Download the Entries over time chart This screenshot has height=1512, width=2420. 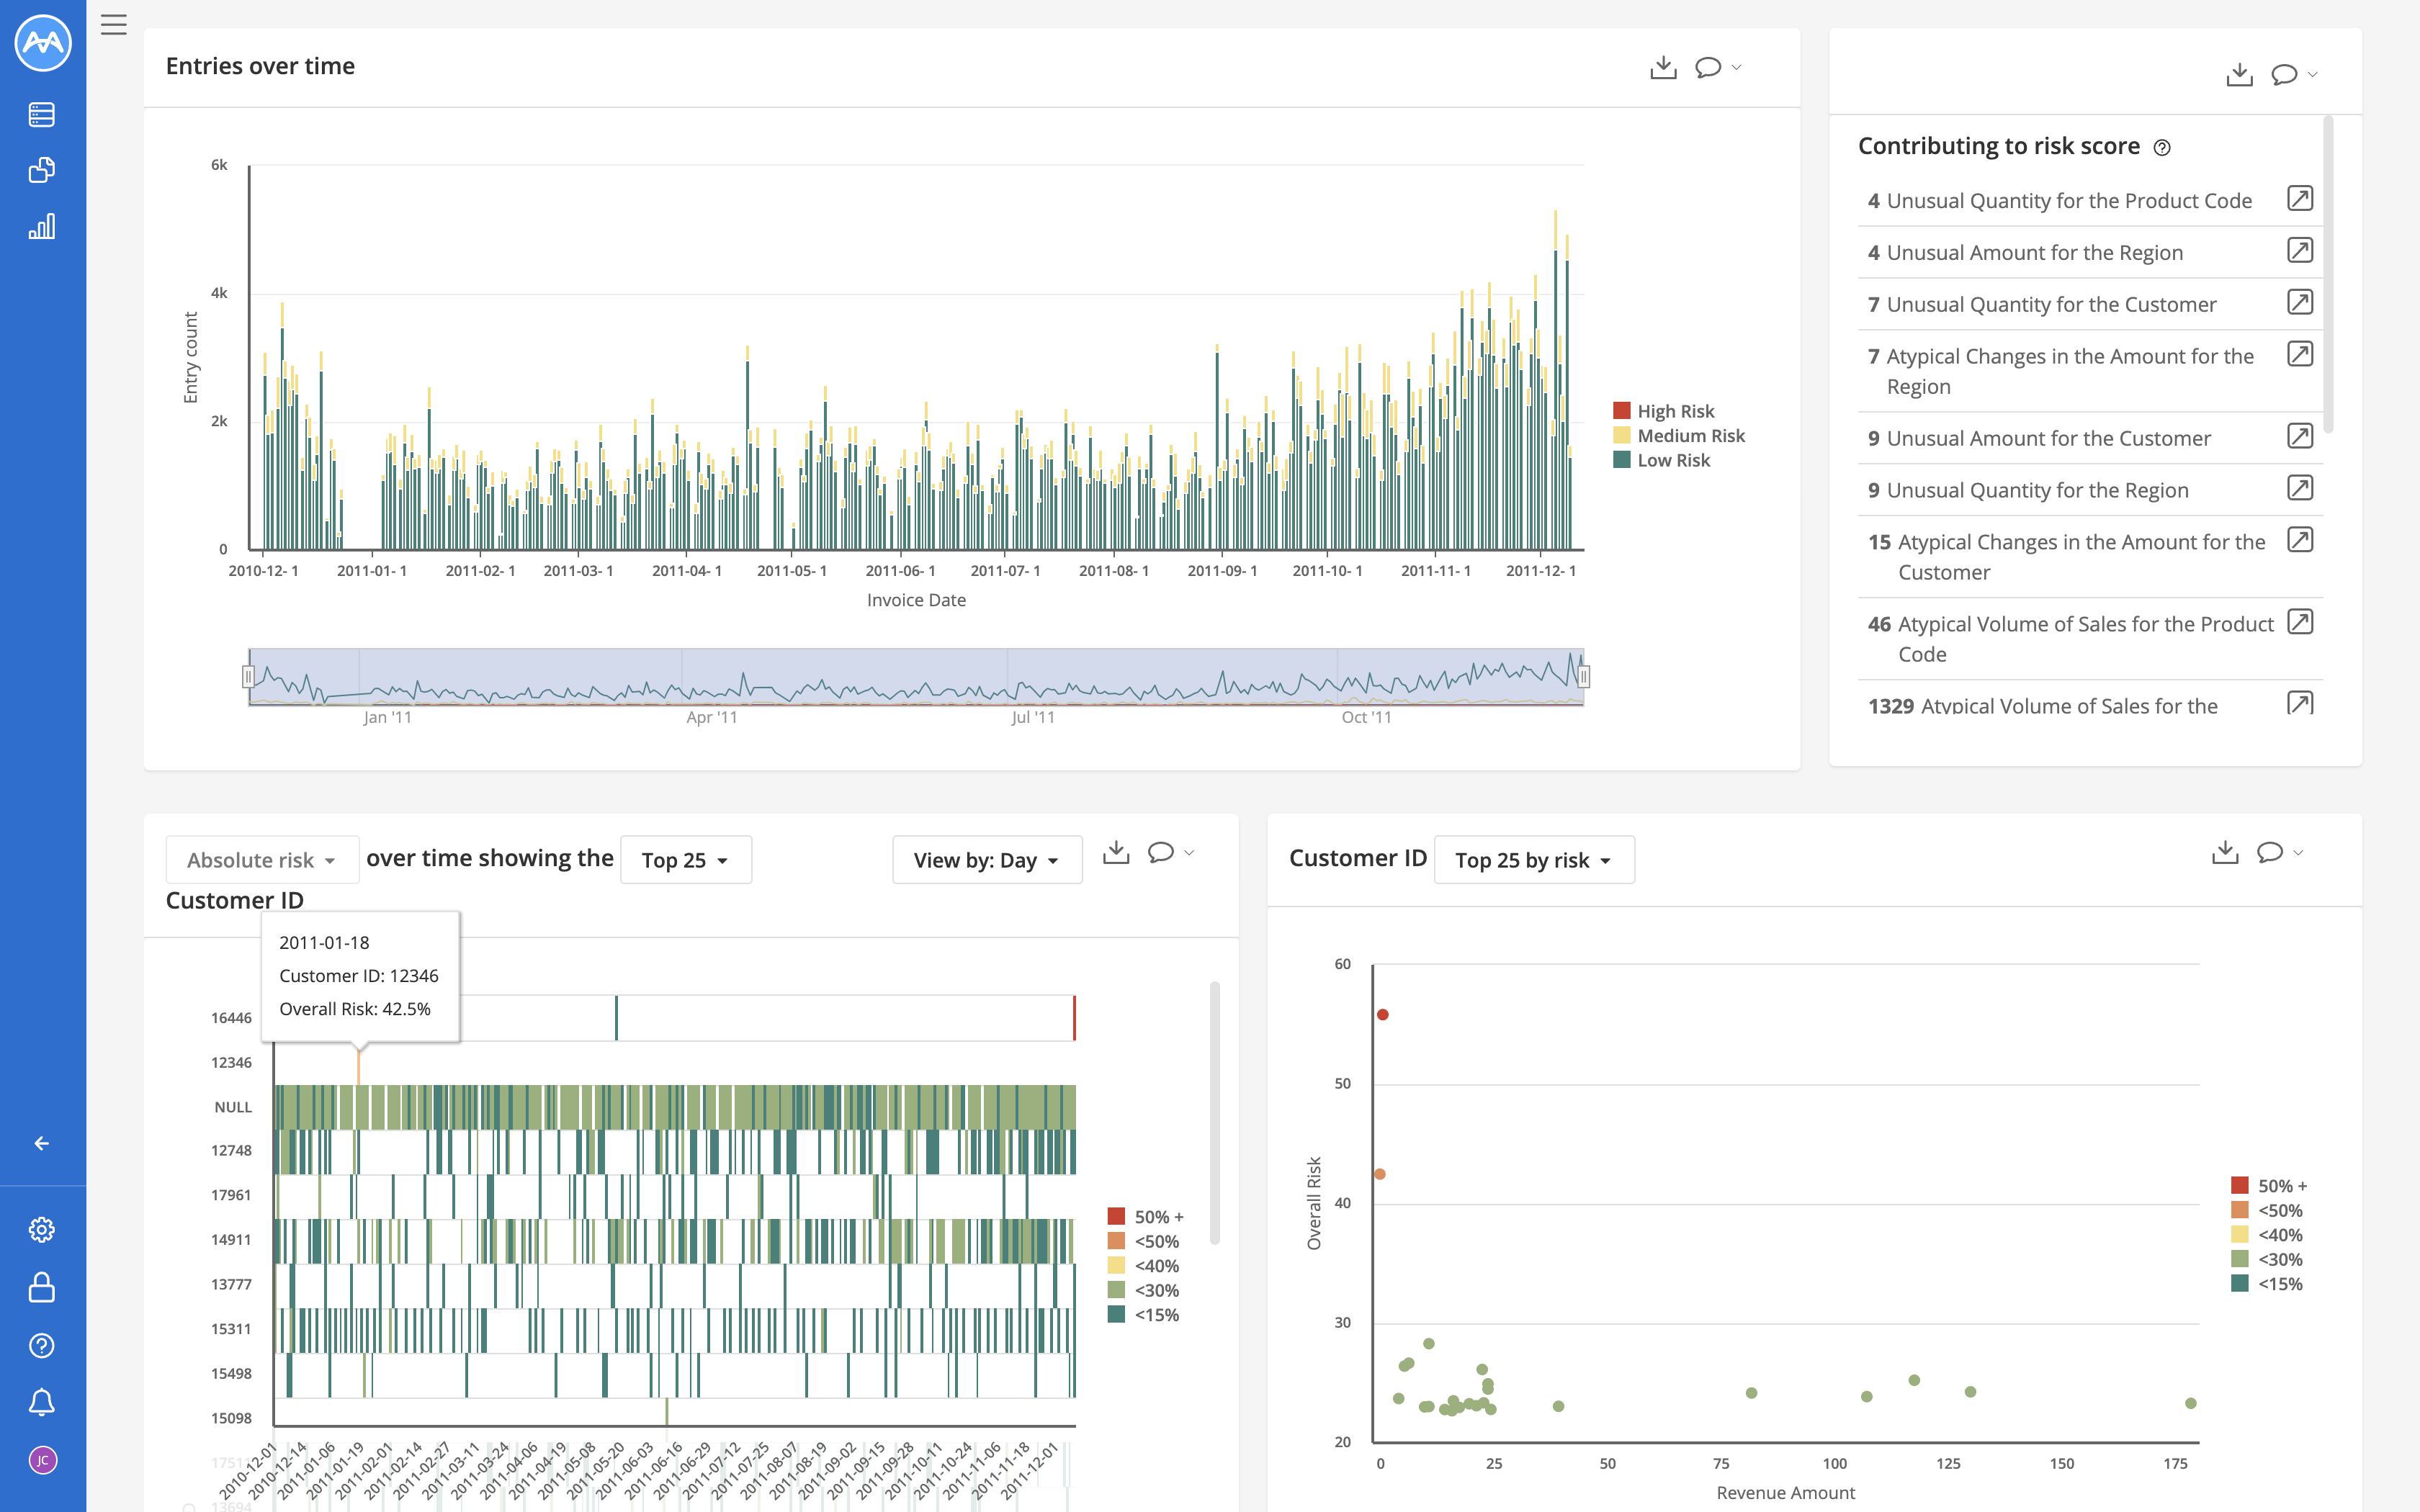(1663, 66)
